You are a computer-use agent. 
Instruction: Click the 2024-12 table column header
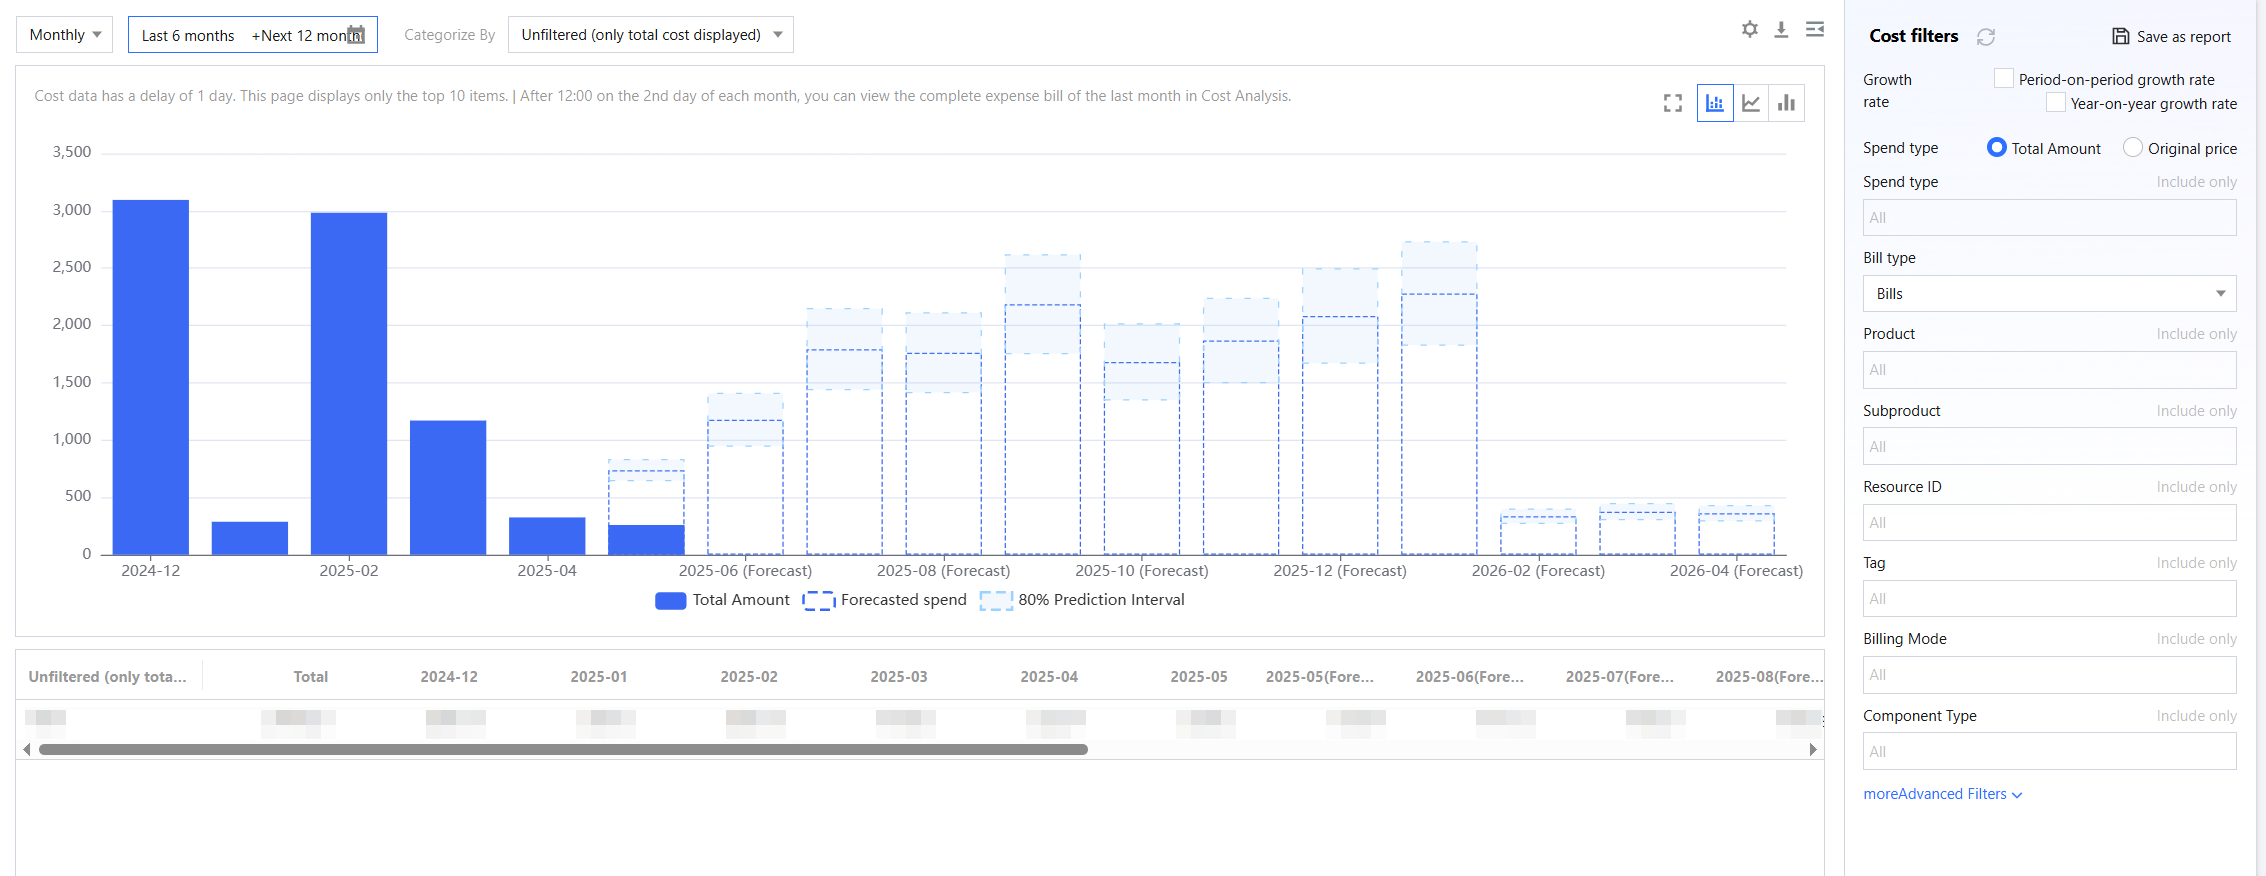(x=449, y=677)
